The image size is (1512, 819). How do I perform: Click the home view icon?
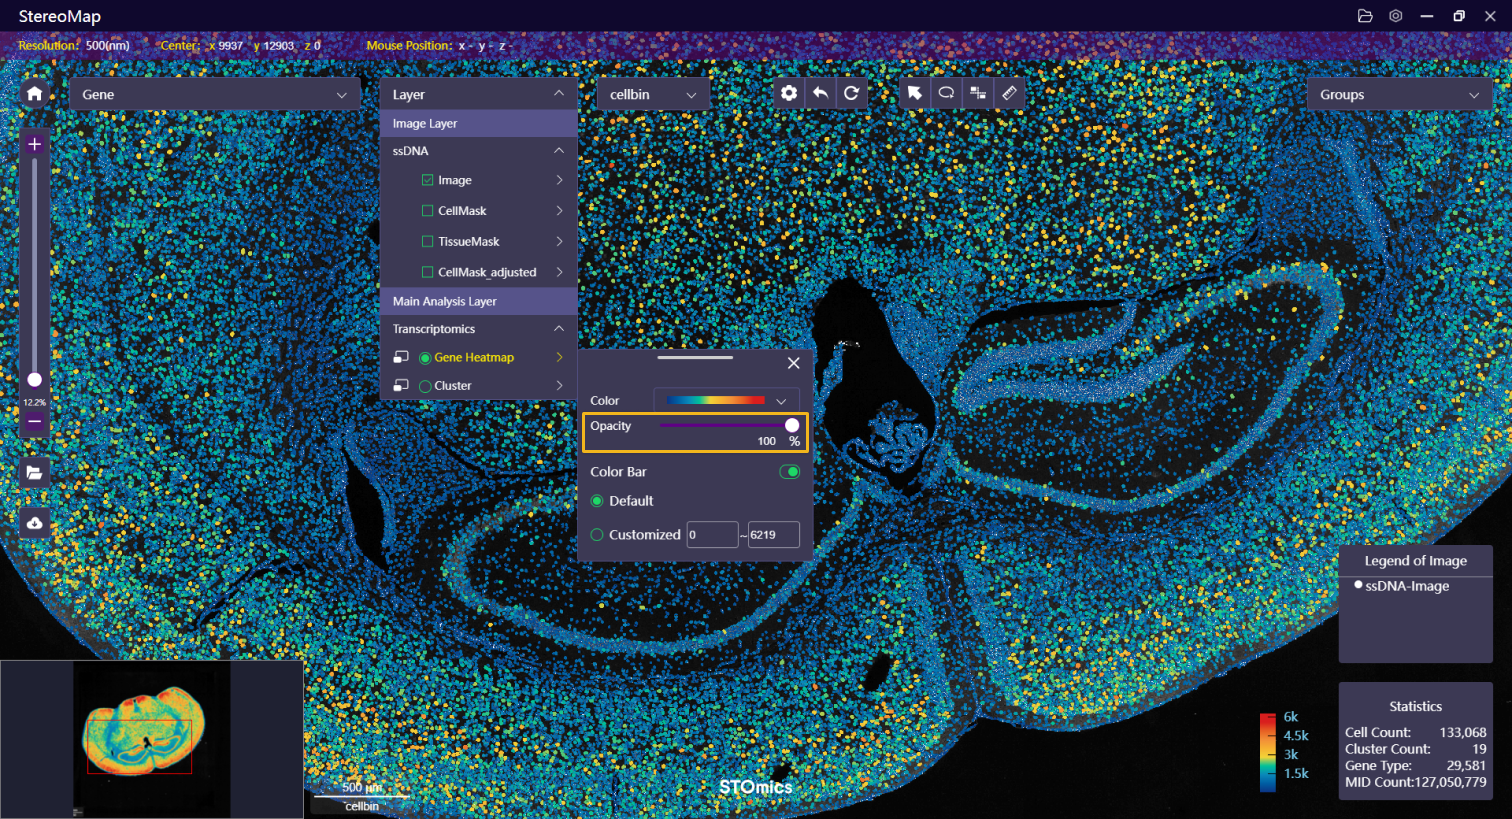coord(35,93)
